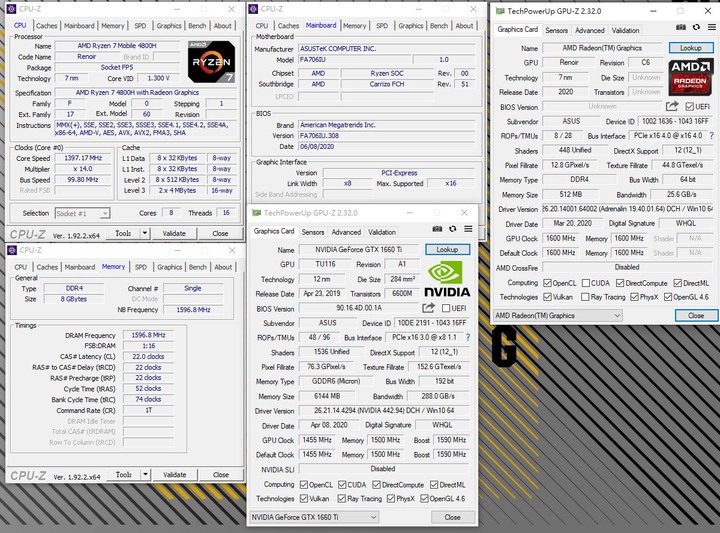Image resolution: width=720 pixels, height=533 pixels.
Task: Open the Validation tab in NVIDIA GPU-Z
Action: coord(382,232)
